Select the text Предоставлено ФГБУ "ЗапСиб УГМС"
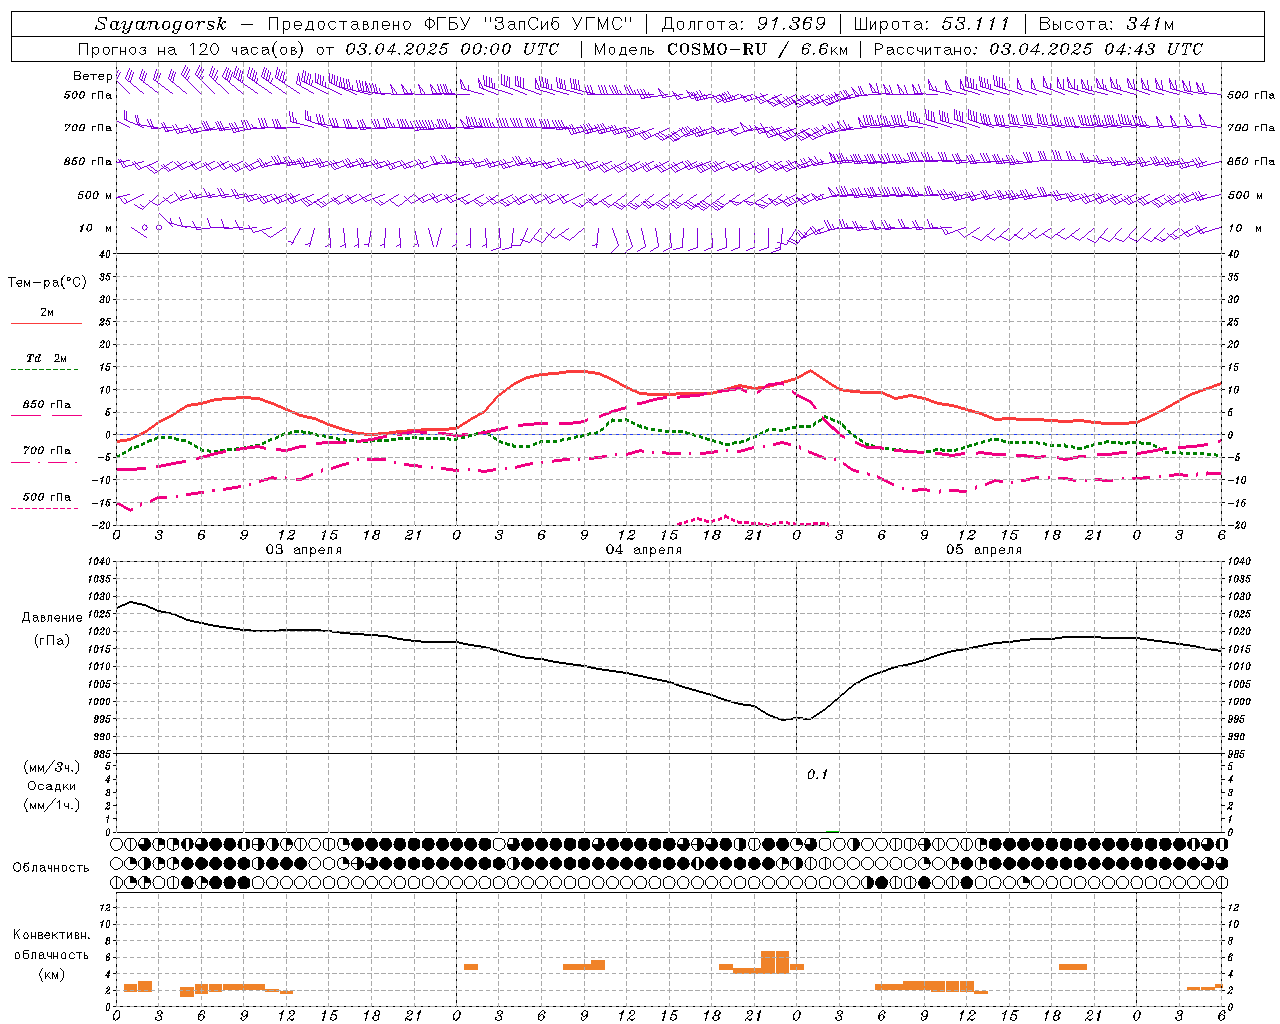Image resolution: width=1280 pixels, height=1024 pixels. click(x=450, y=24)
